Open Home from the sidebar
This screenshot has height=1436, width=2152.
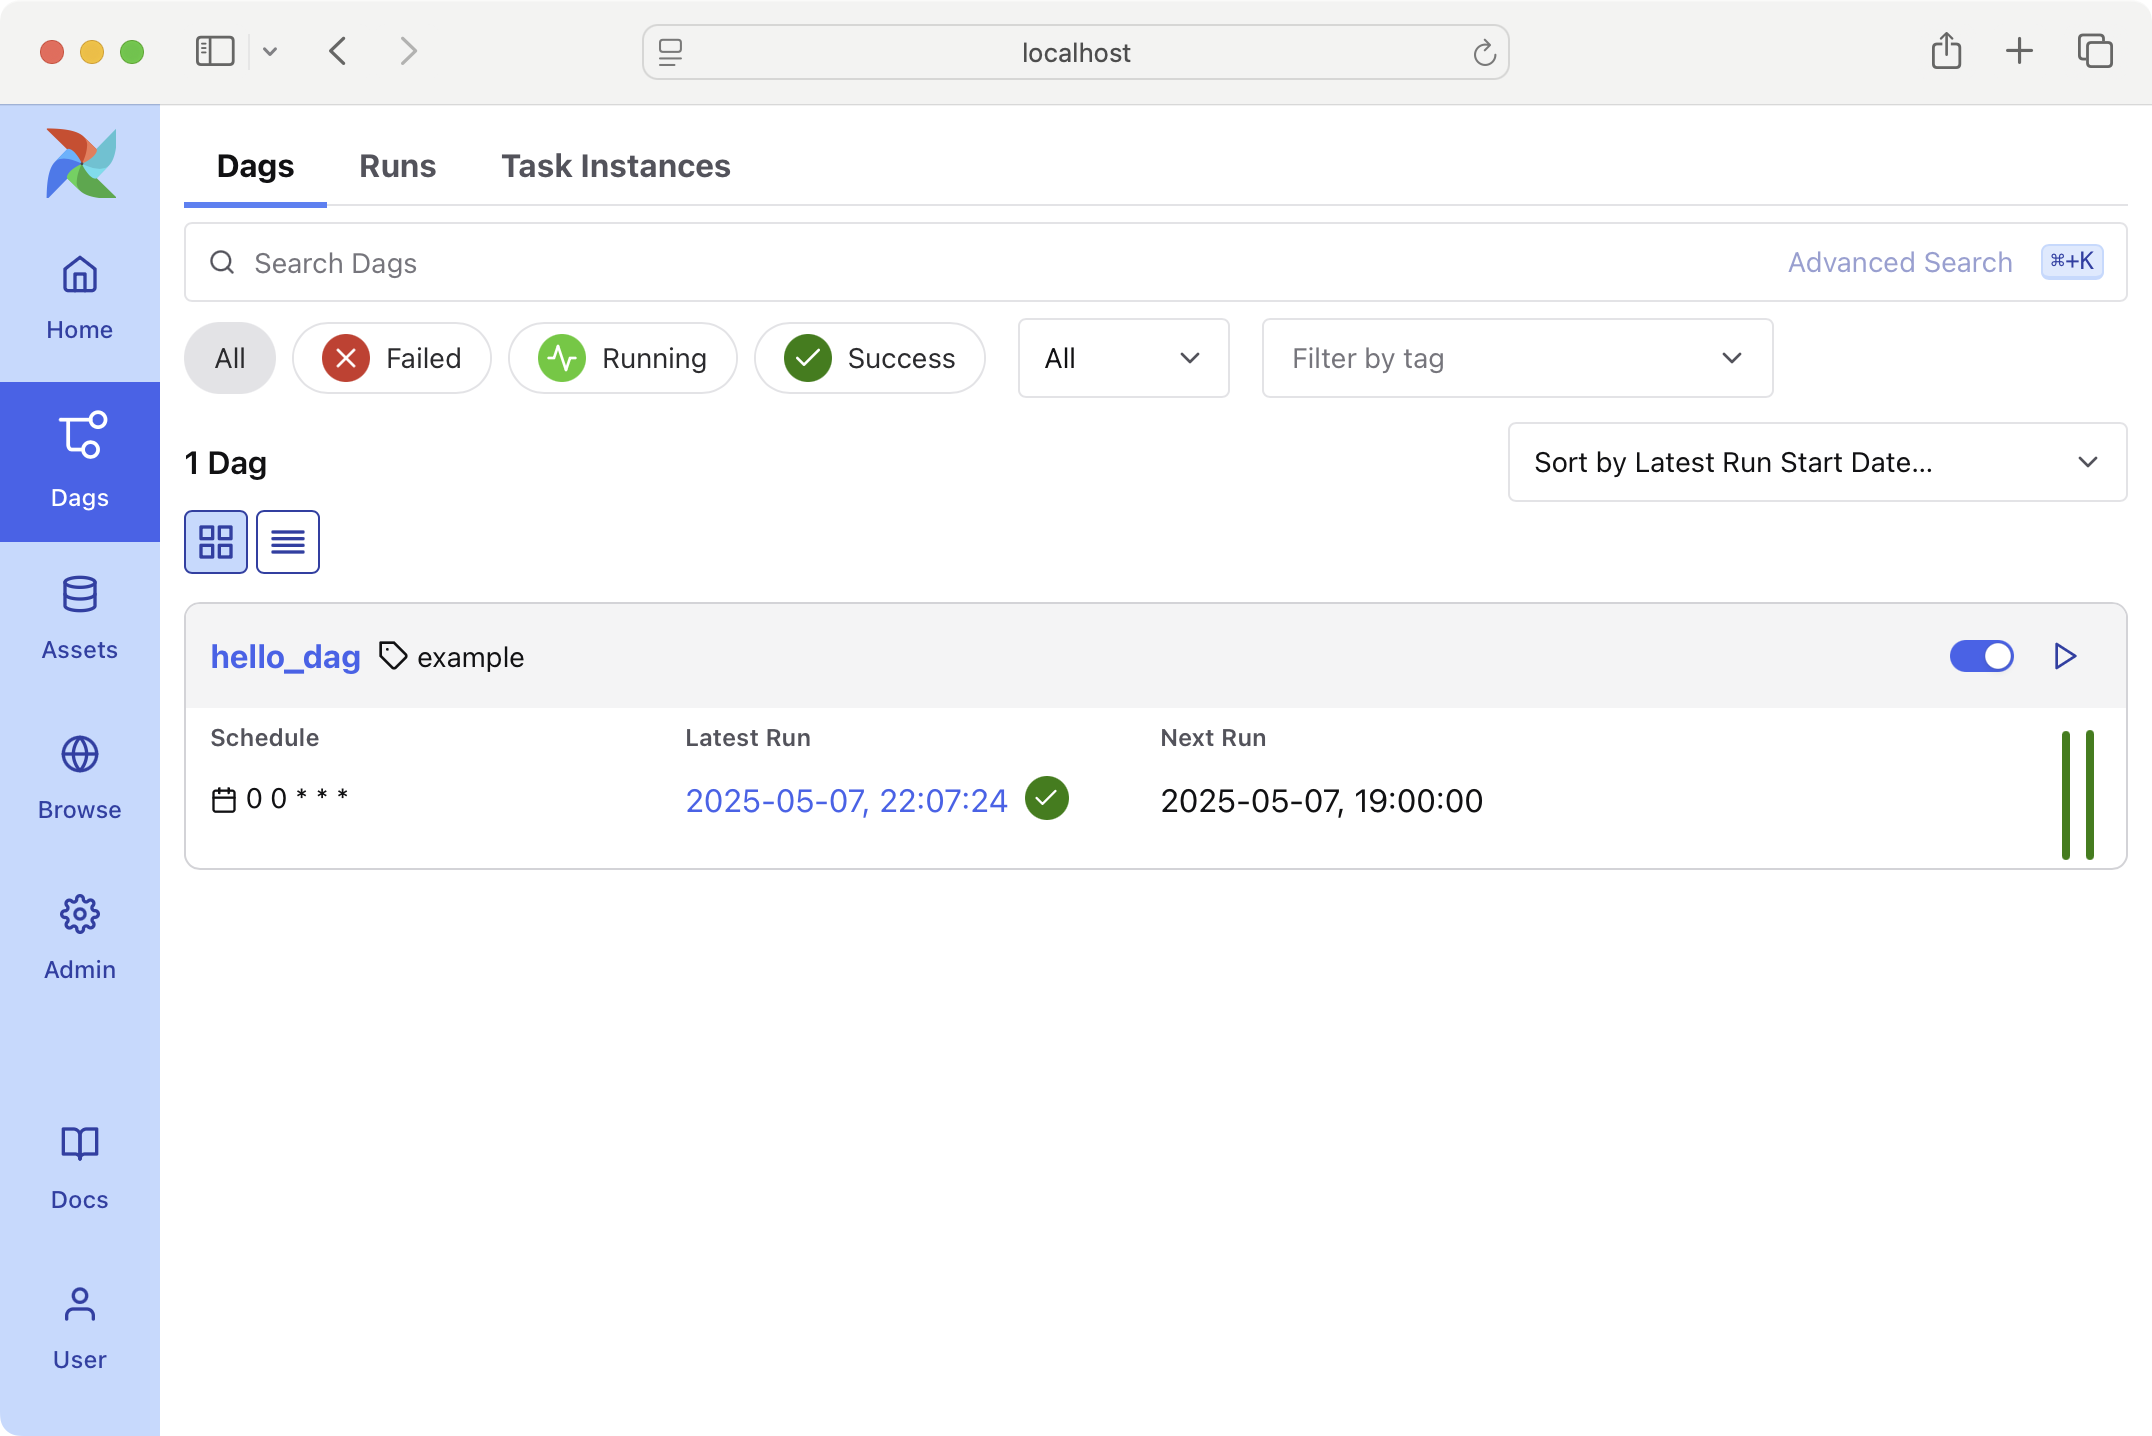pyautogui.click(x=79, y=297)
